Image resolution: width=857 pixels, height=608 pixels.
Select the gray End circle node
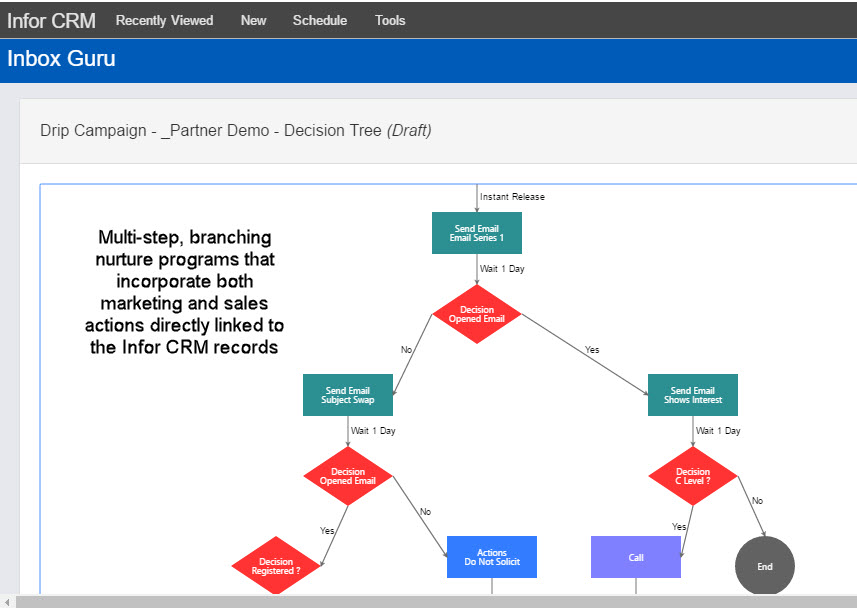coord(765,566)
